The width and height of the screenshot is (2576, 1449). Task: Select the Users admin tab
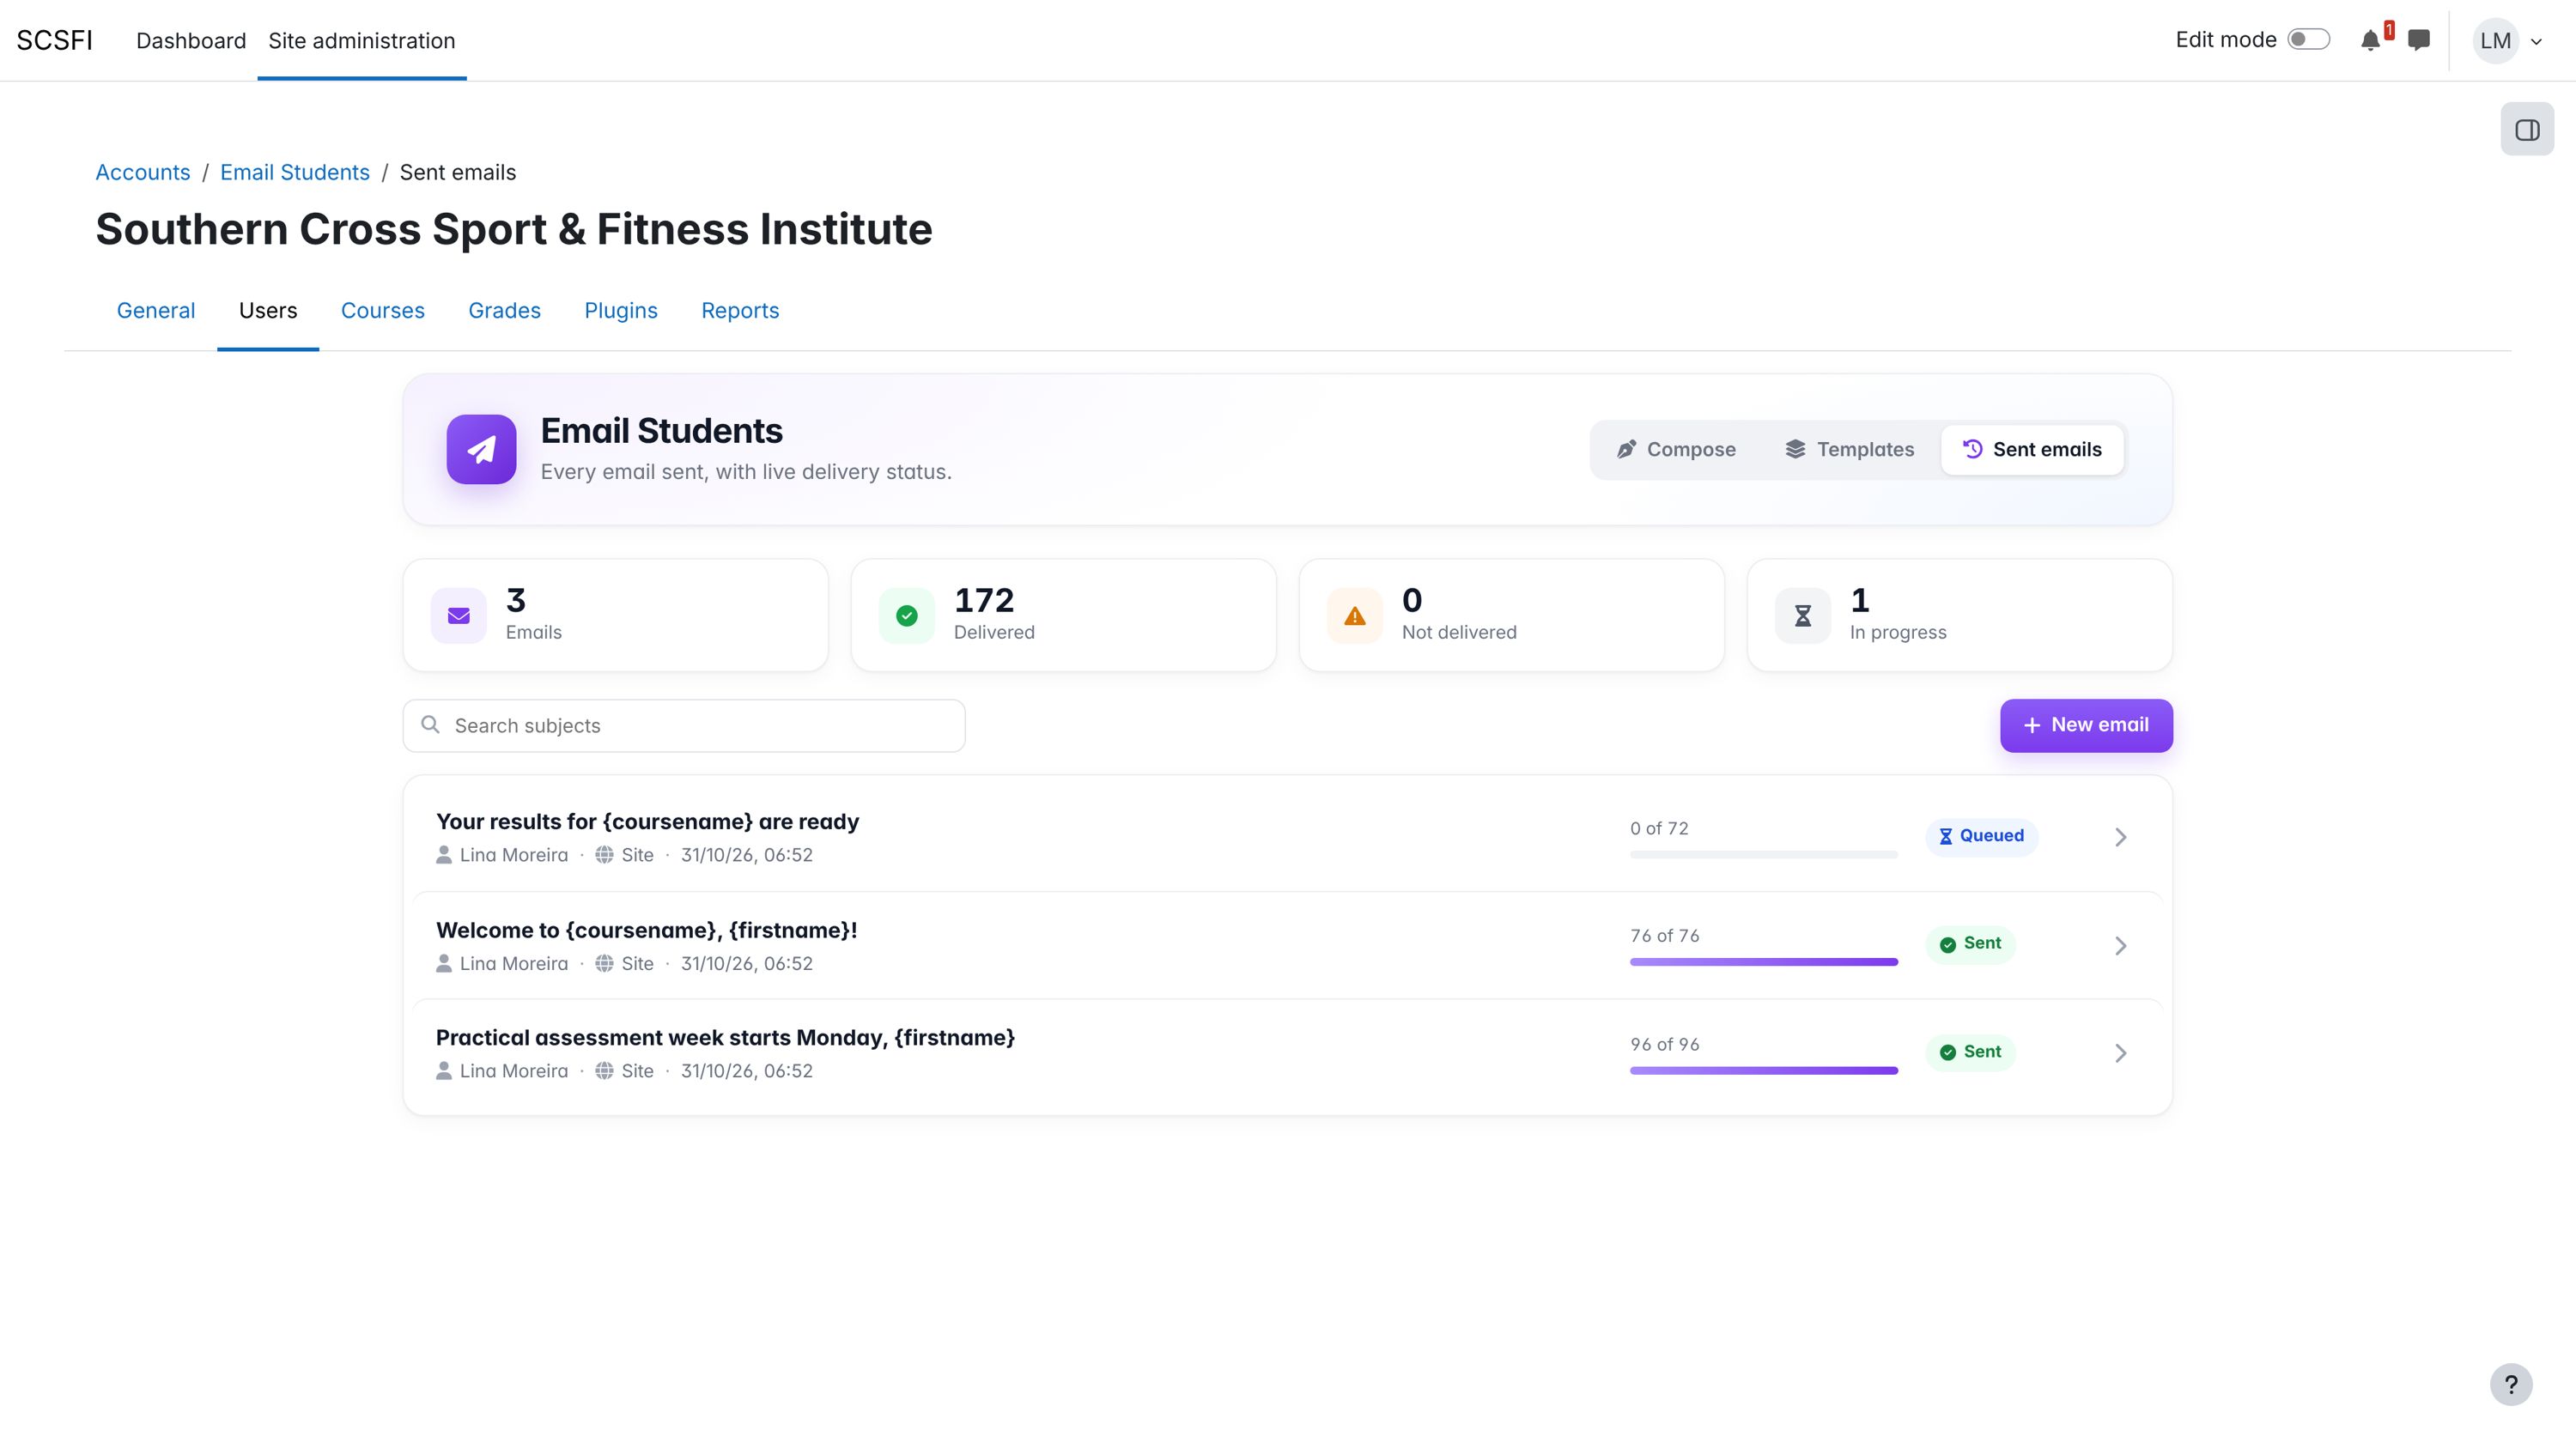268,311
